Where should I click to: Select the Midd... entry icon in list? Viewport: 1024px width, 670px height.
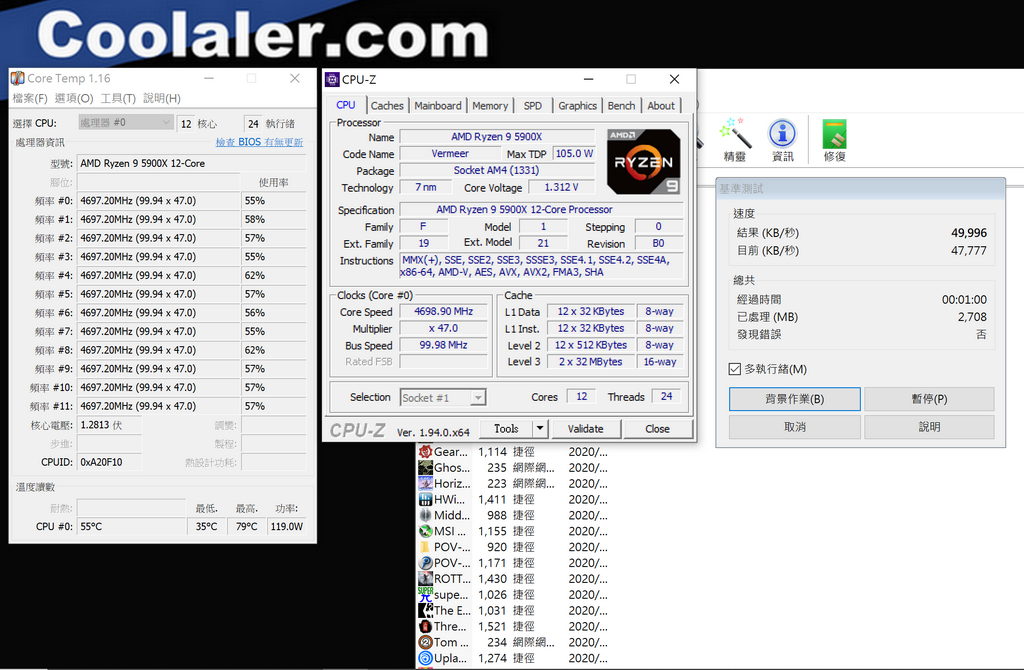(425, 515)
